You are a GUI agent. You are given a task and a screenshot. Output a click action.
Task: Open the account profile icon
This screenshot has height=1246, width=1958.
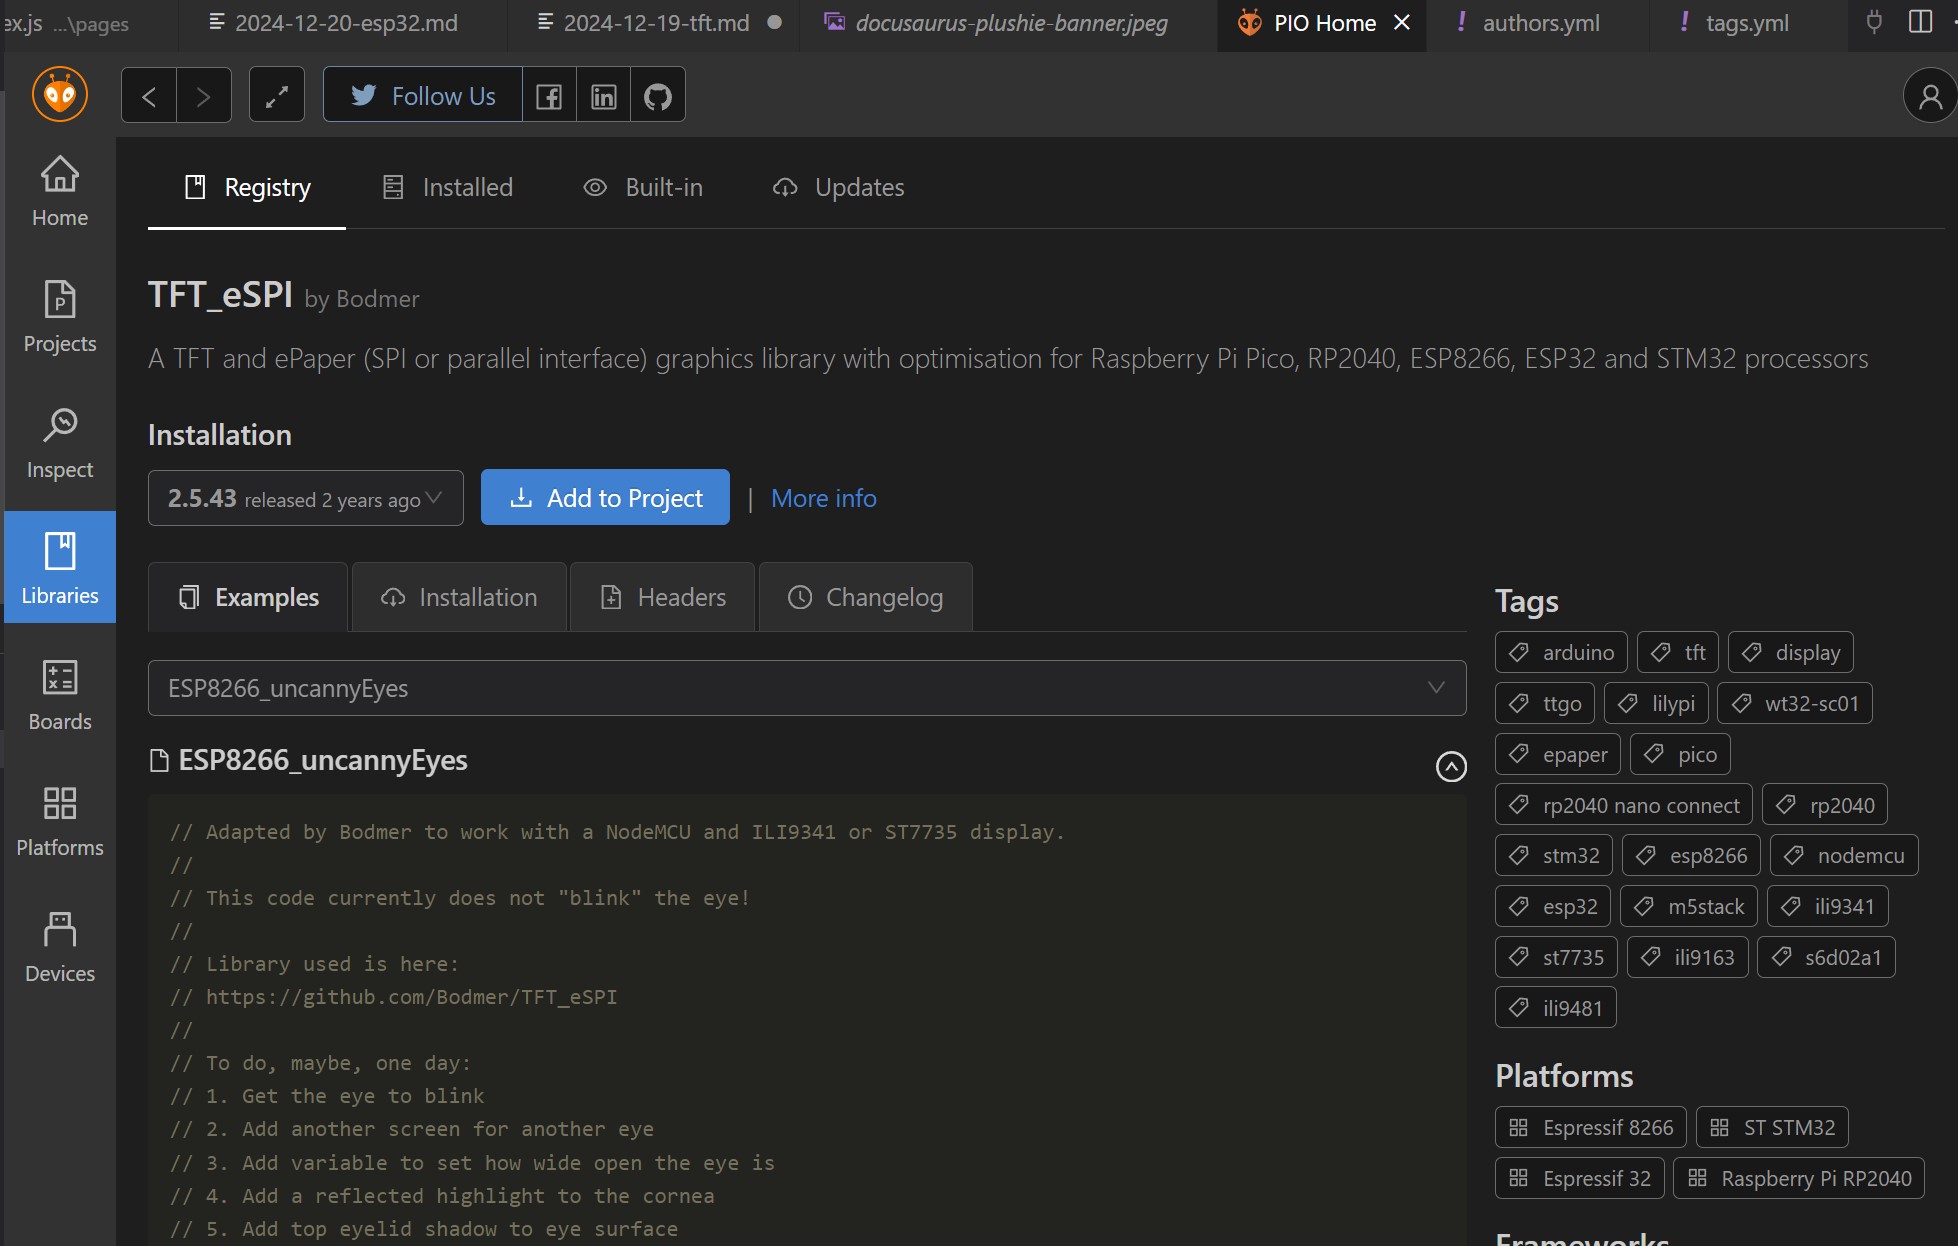click(1930, 96)
